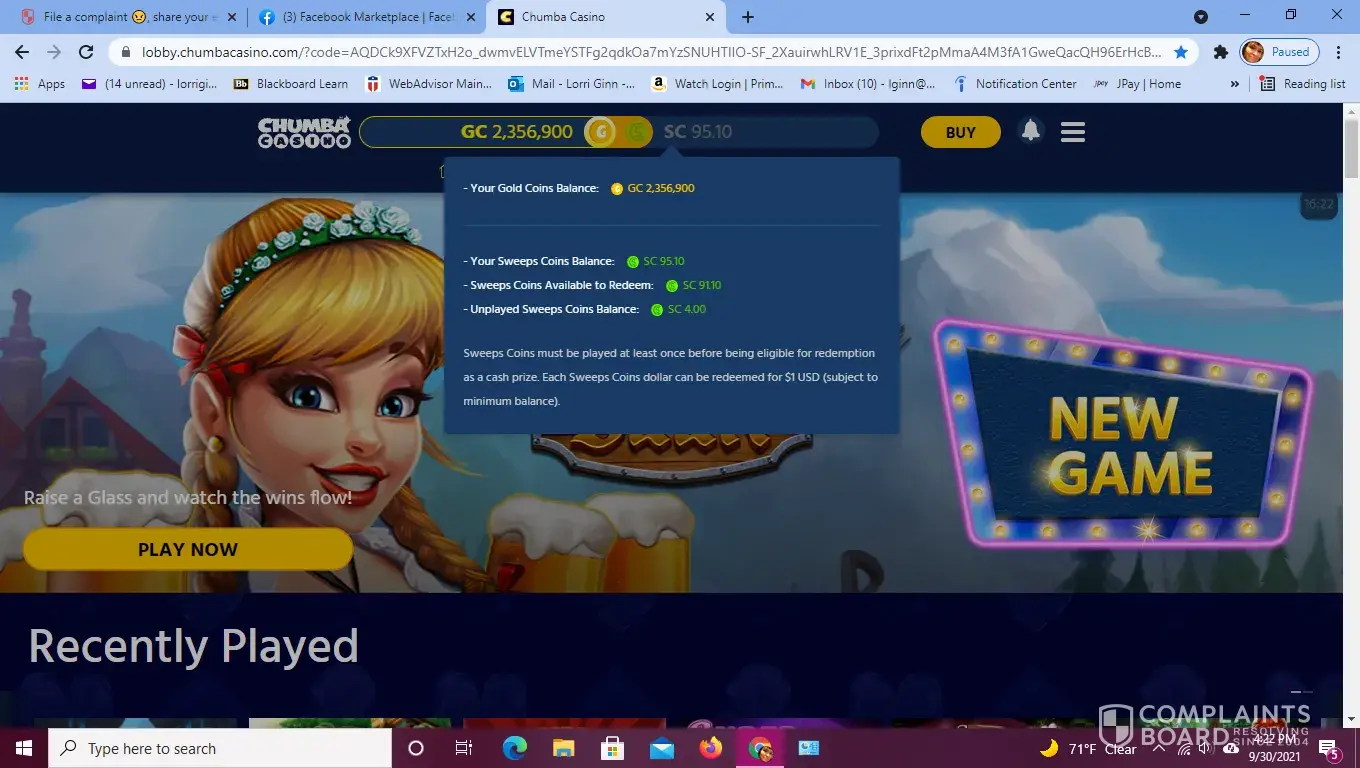This screenshot has height=768, width=1360.
Task: Open the (14 unread) Yahoo mail bookmark
Action: click(x=149, y=84)
